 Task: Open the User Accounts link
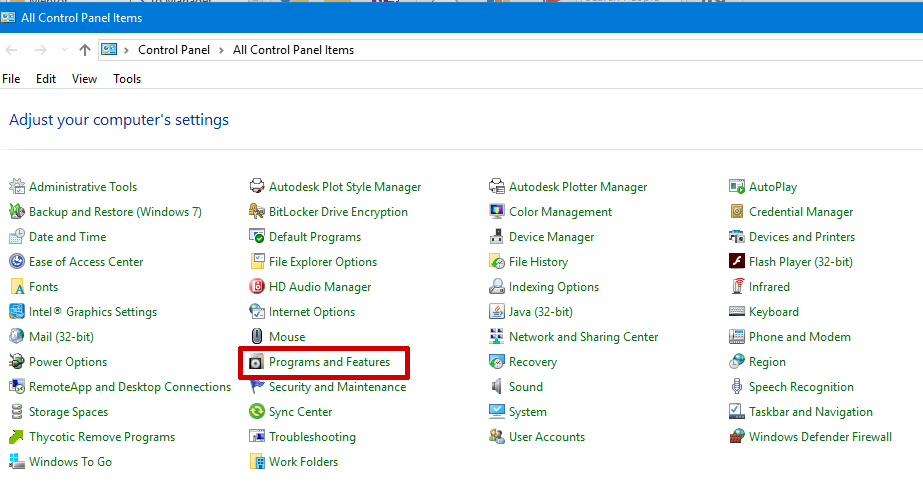tap(546, 437)
